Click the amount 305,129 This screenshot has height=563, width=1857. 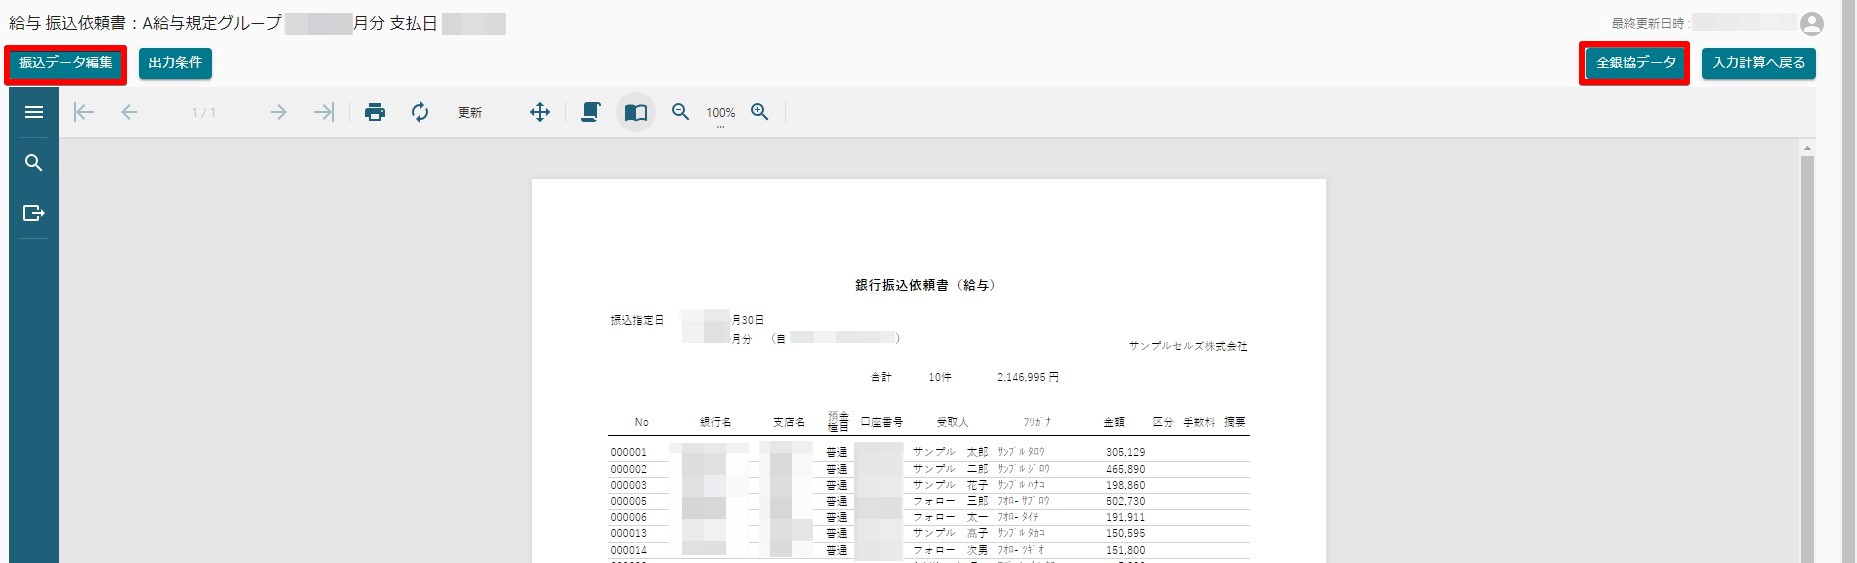click(1126, 452)
